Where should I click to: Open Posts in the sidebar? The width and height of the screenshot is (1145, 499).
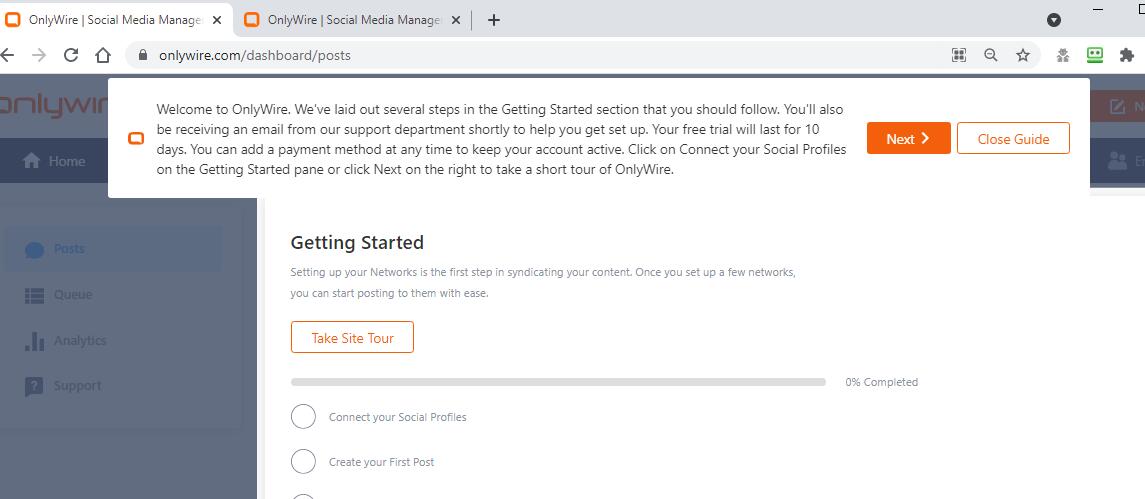coord(113,249)
